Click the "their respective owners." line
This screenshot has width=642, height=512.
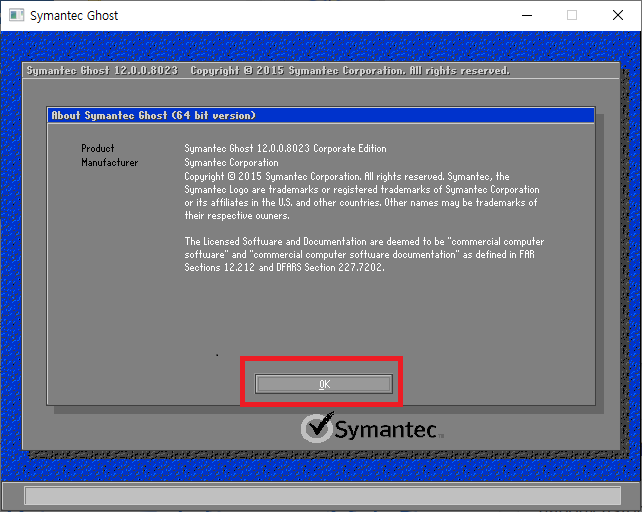tap(237, 215)
